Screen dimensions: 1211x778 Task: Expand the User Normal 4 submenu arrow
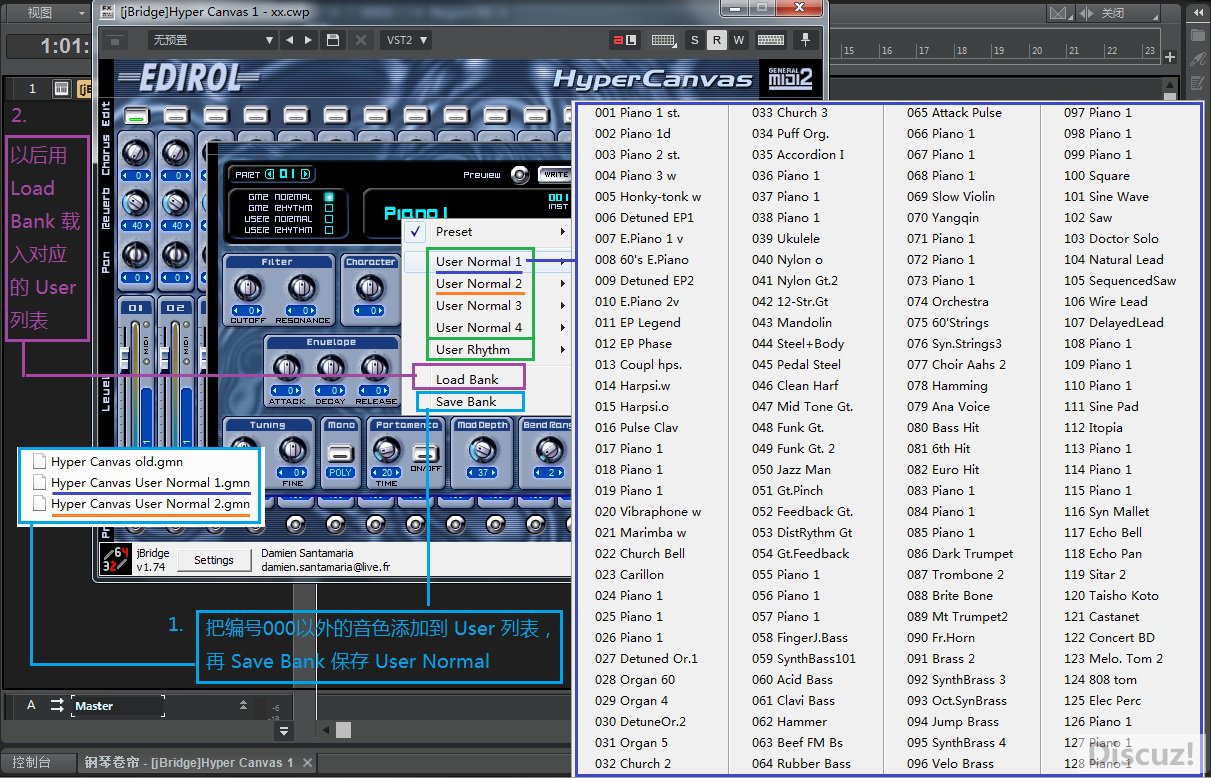(563, 327)
